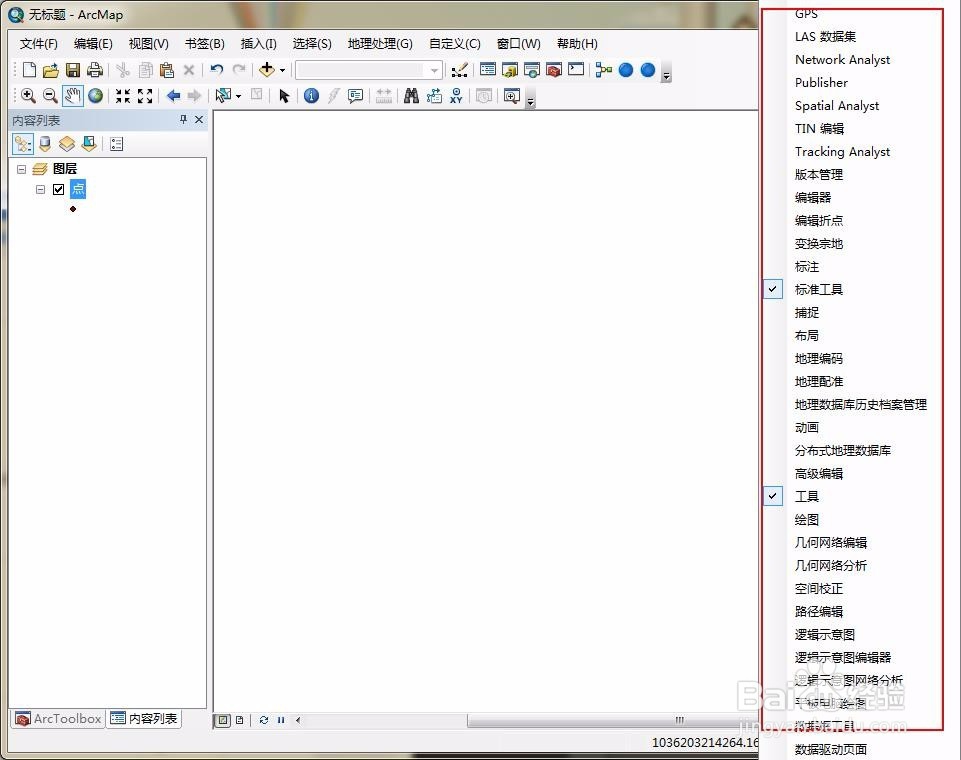Activate the Pan hand tool
Screen dimensions: 961x760
point(72,96)
